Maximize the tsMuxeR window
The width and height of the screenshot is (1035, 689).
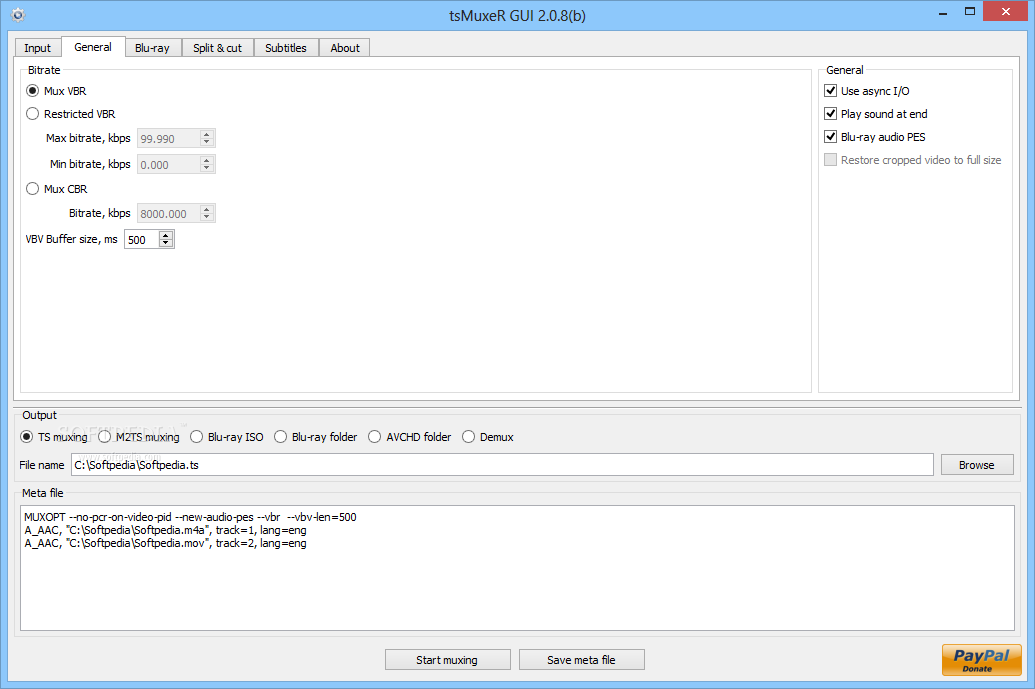tap(970, 11)
